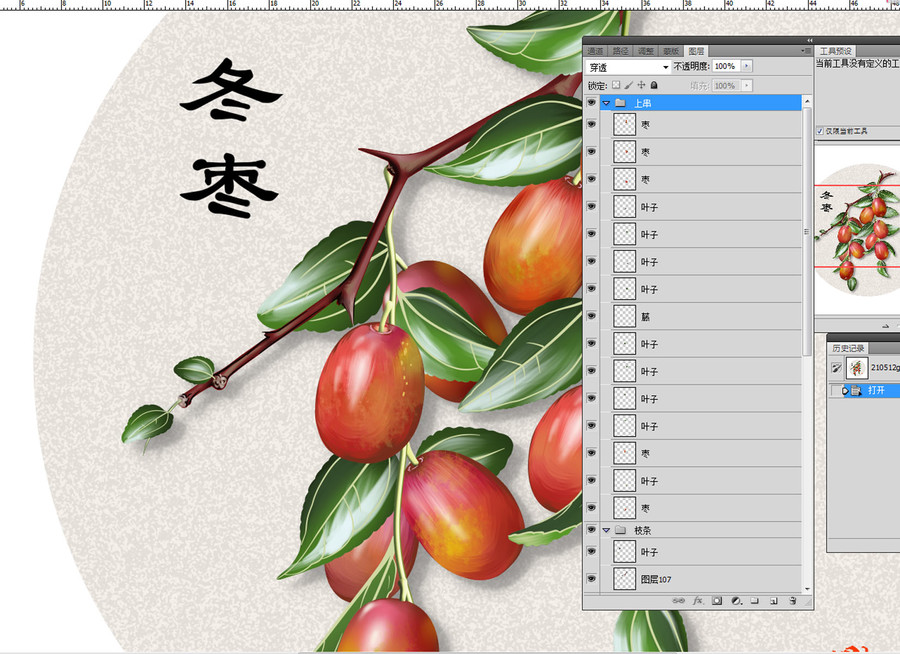
Task: Click the 枣 character on canvas
Action: point(229,185)
